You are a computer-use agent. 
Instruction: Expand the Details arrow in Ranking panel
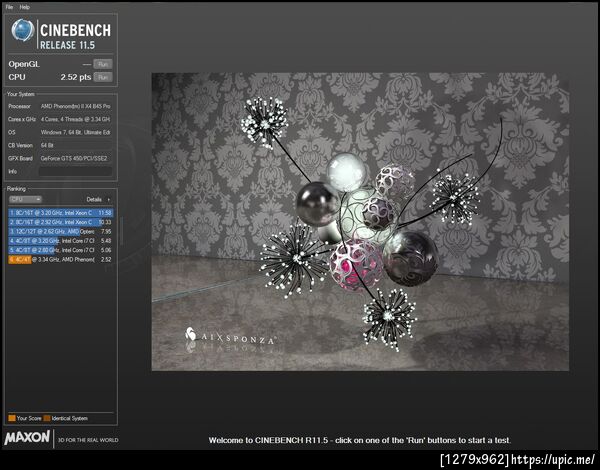click(x=109, y=199)
